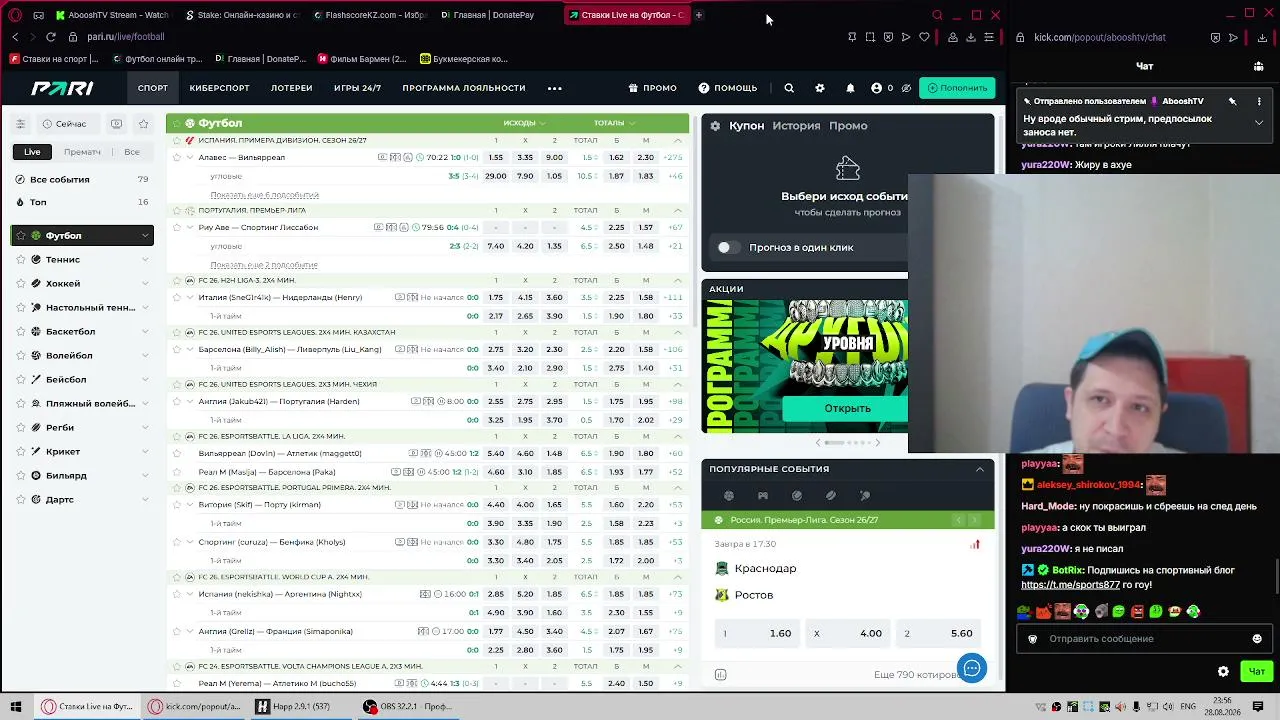
Task: Open the coupon settings gear icon
Action: click(715, 126)
